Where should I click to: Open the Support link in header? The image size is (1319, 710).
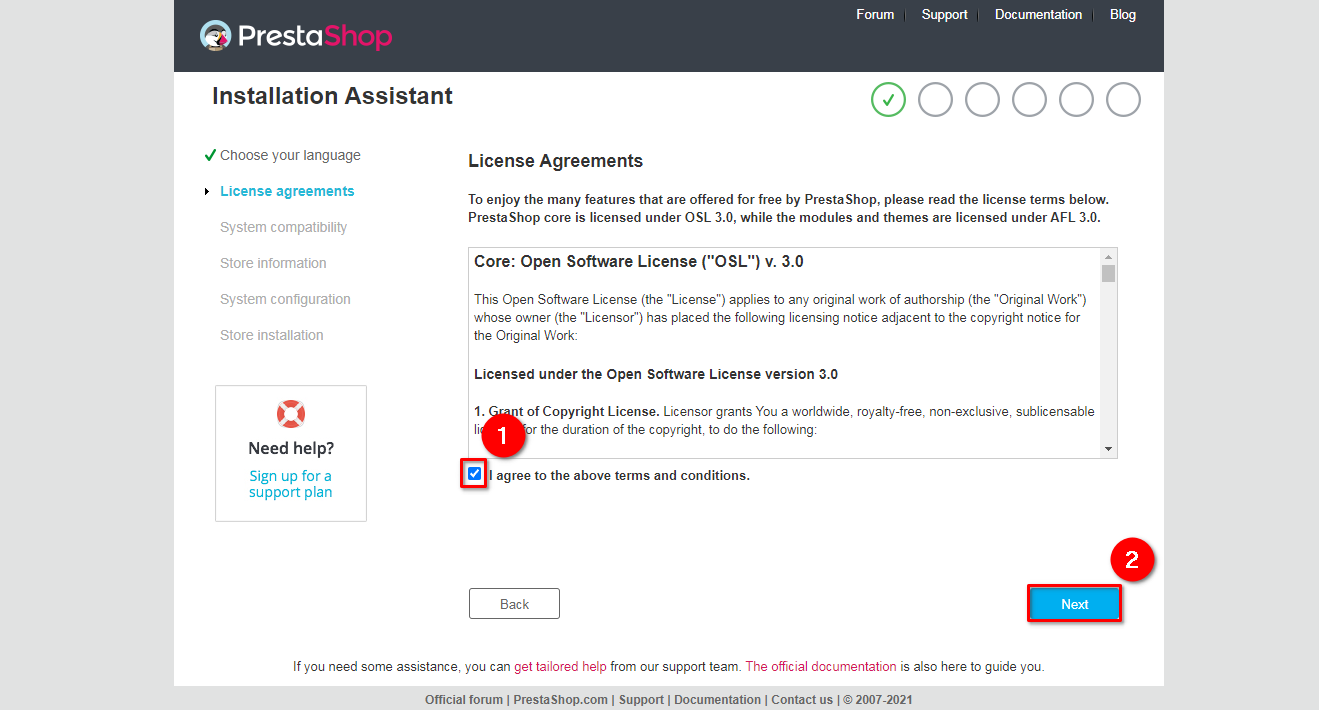coord(944,14)
